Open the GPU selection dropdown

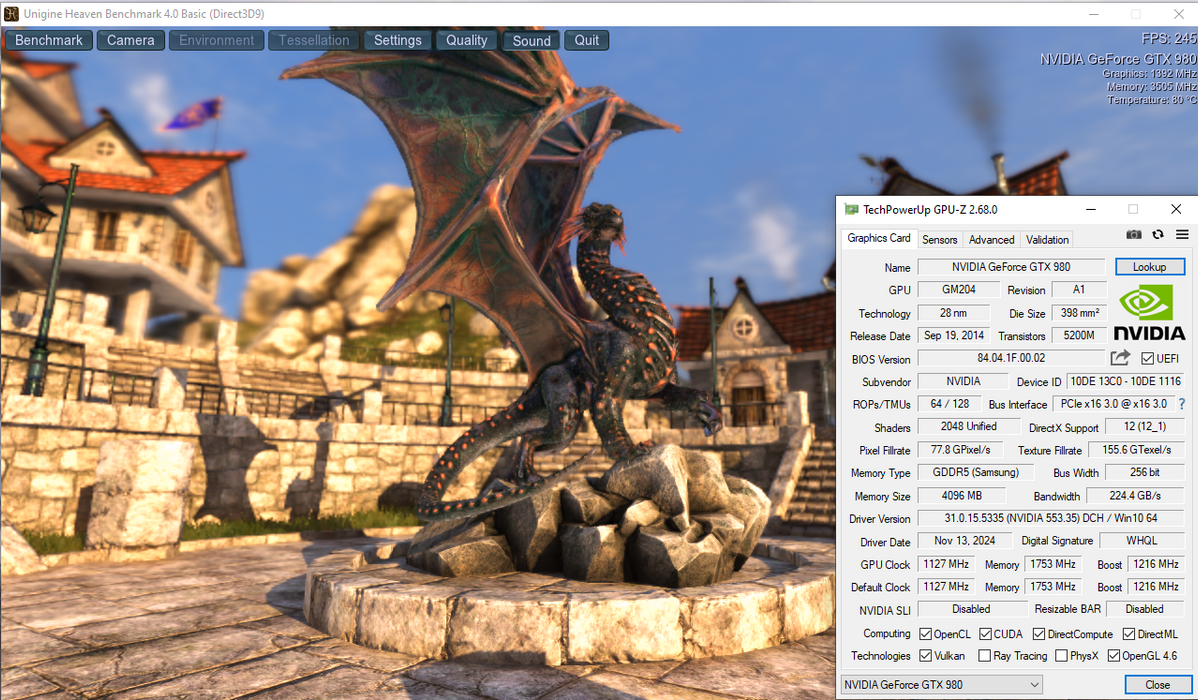tap(940, 685)
